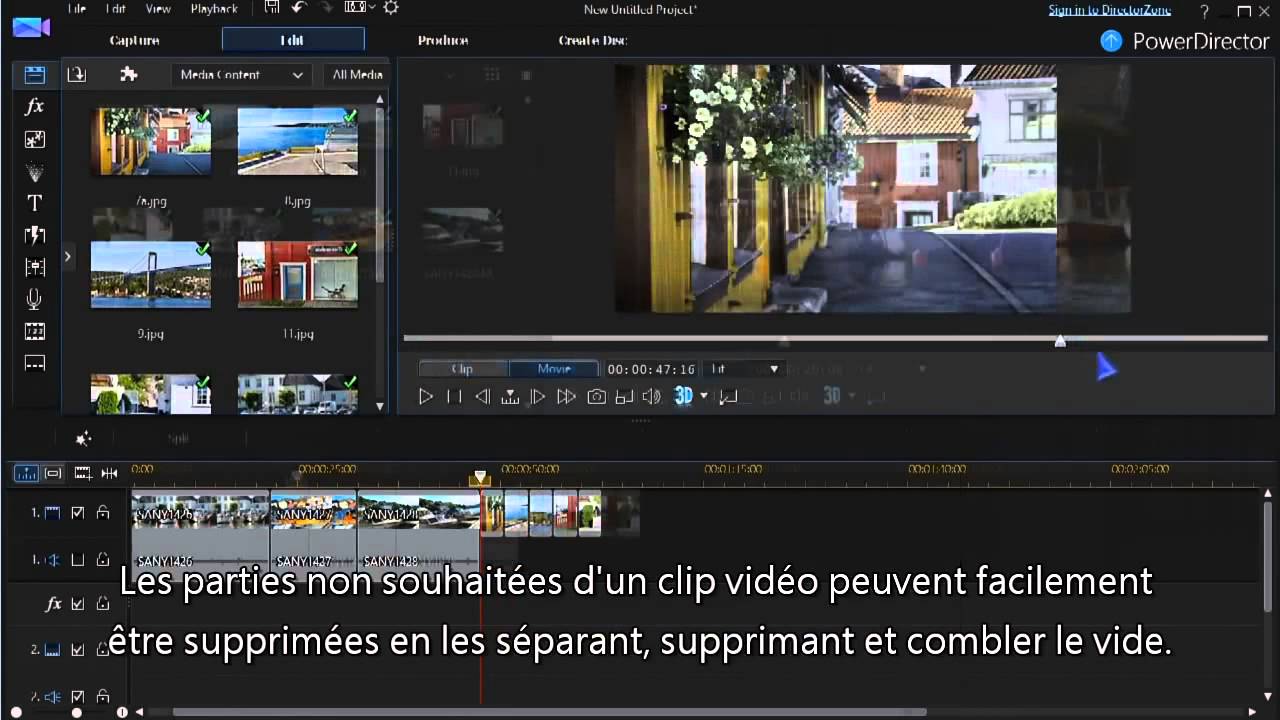This screenshot has width=1280, height=720.
Task: Click the Track Manager add tracks icon
Action: pos(83,473)
